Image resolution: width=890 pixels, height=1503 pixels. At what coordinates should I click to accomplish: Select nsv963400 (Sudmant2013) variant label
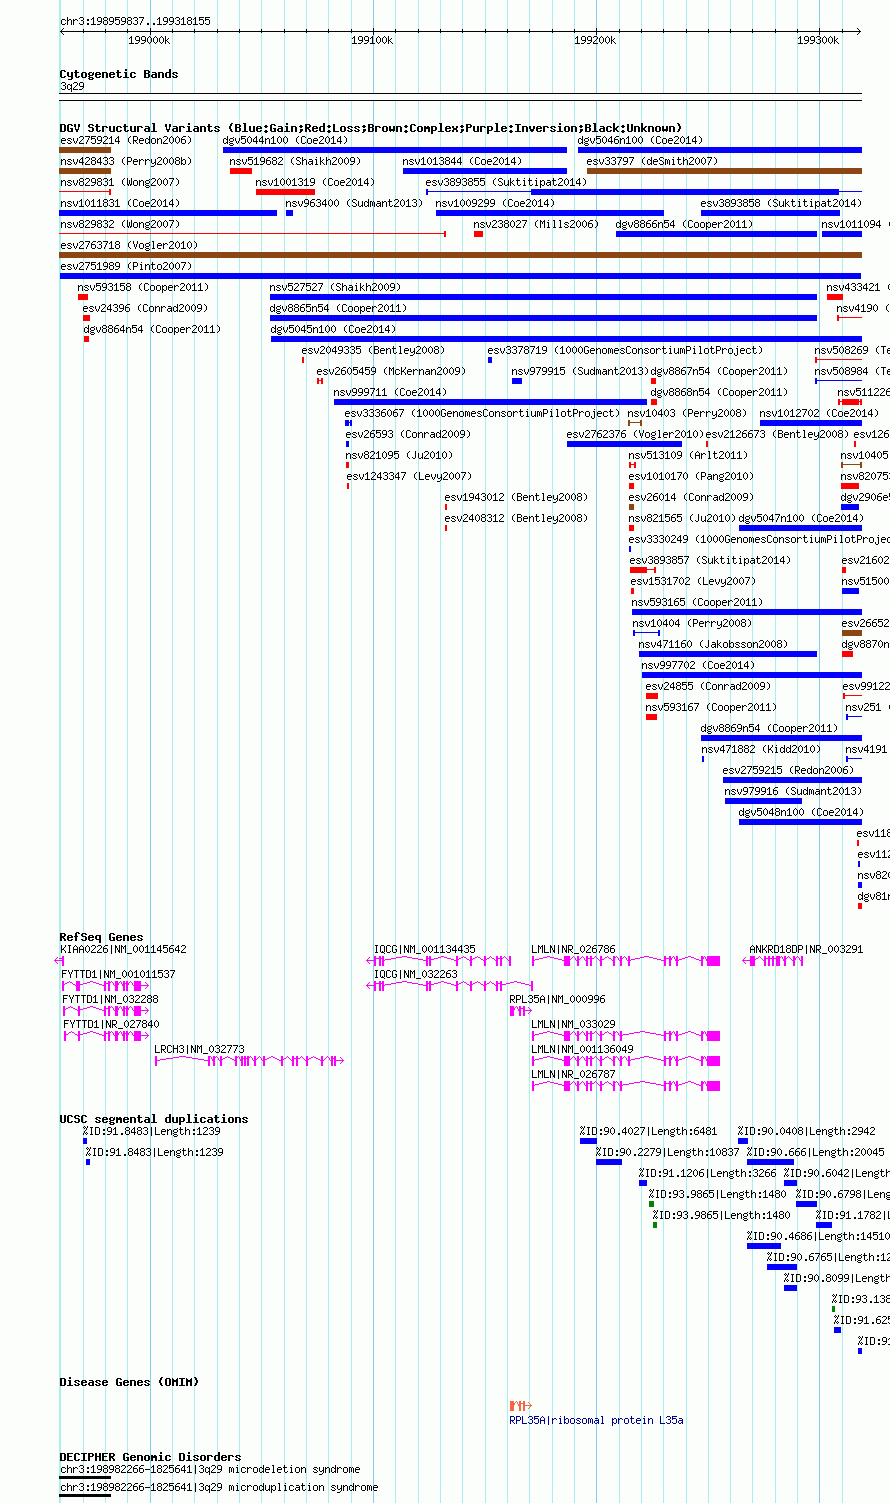point(354,203)
